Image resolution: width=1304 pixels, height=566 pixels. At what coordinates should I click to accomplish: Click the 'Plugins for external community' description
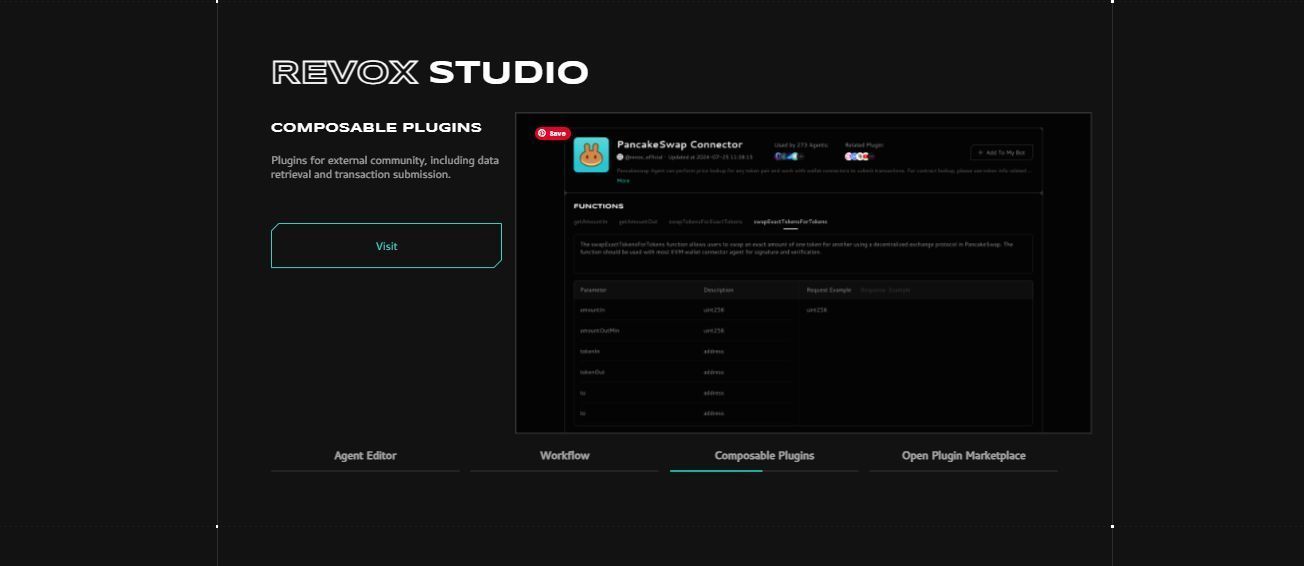385,167
